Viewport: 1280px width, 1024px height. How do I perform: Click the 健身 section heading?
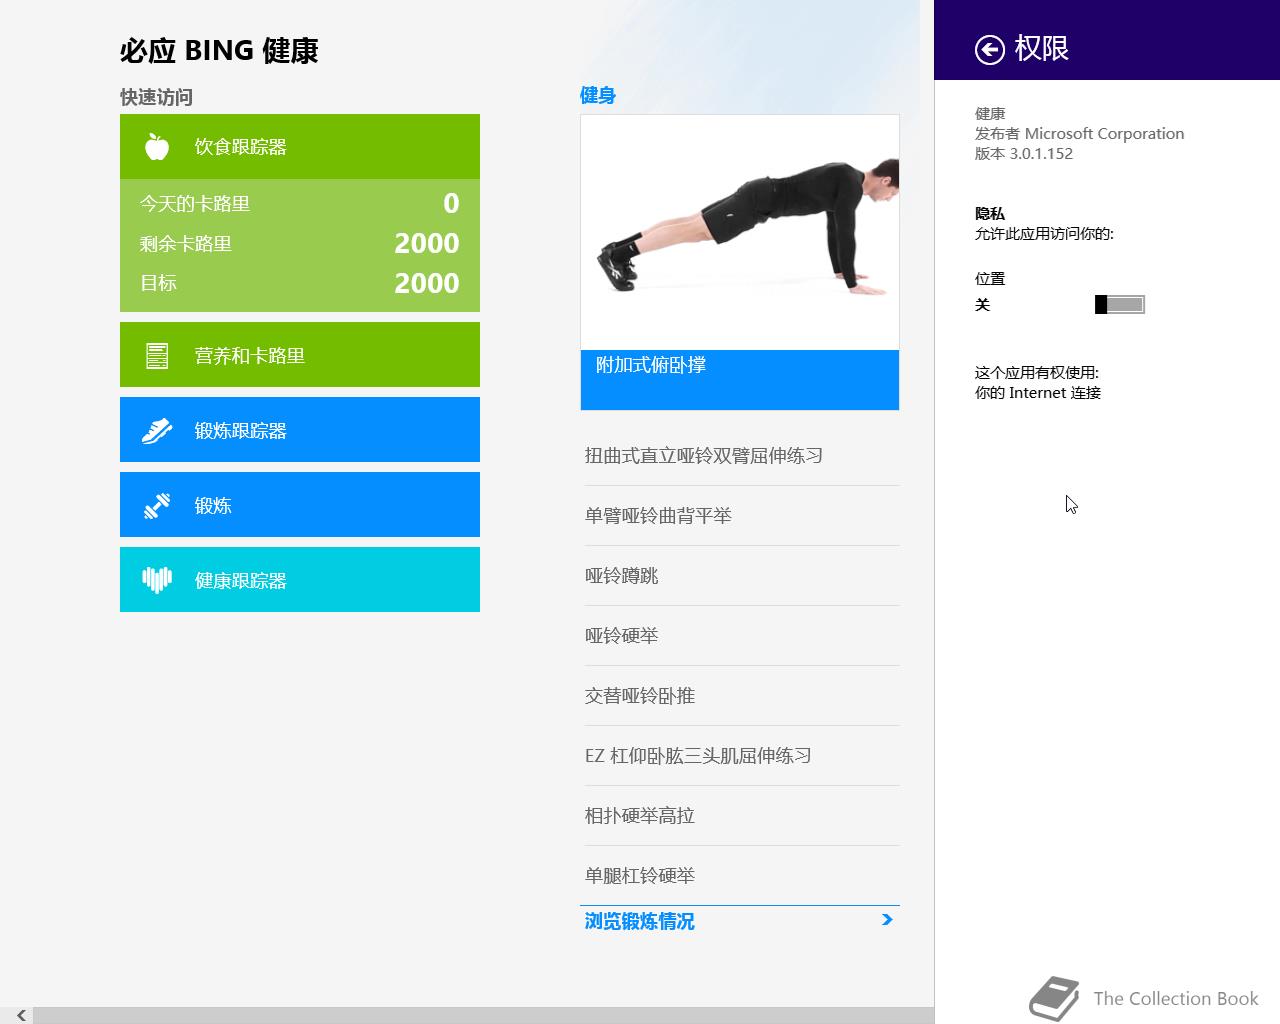point(598,95)
